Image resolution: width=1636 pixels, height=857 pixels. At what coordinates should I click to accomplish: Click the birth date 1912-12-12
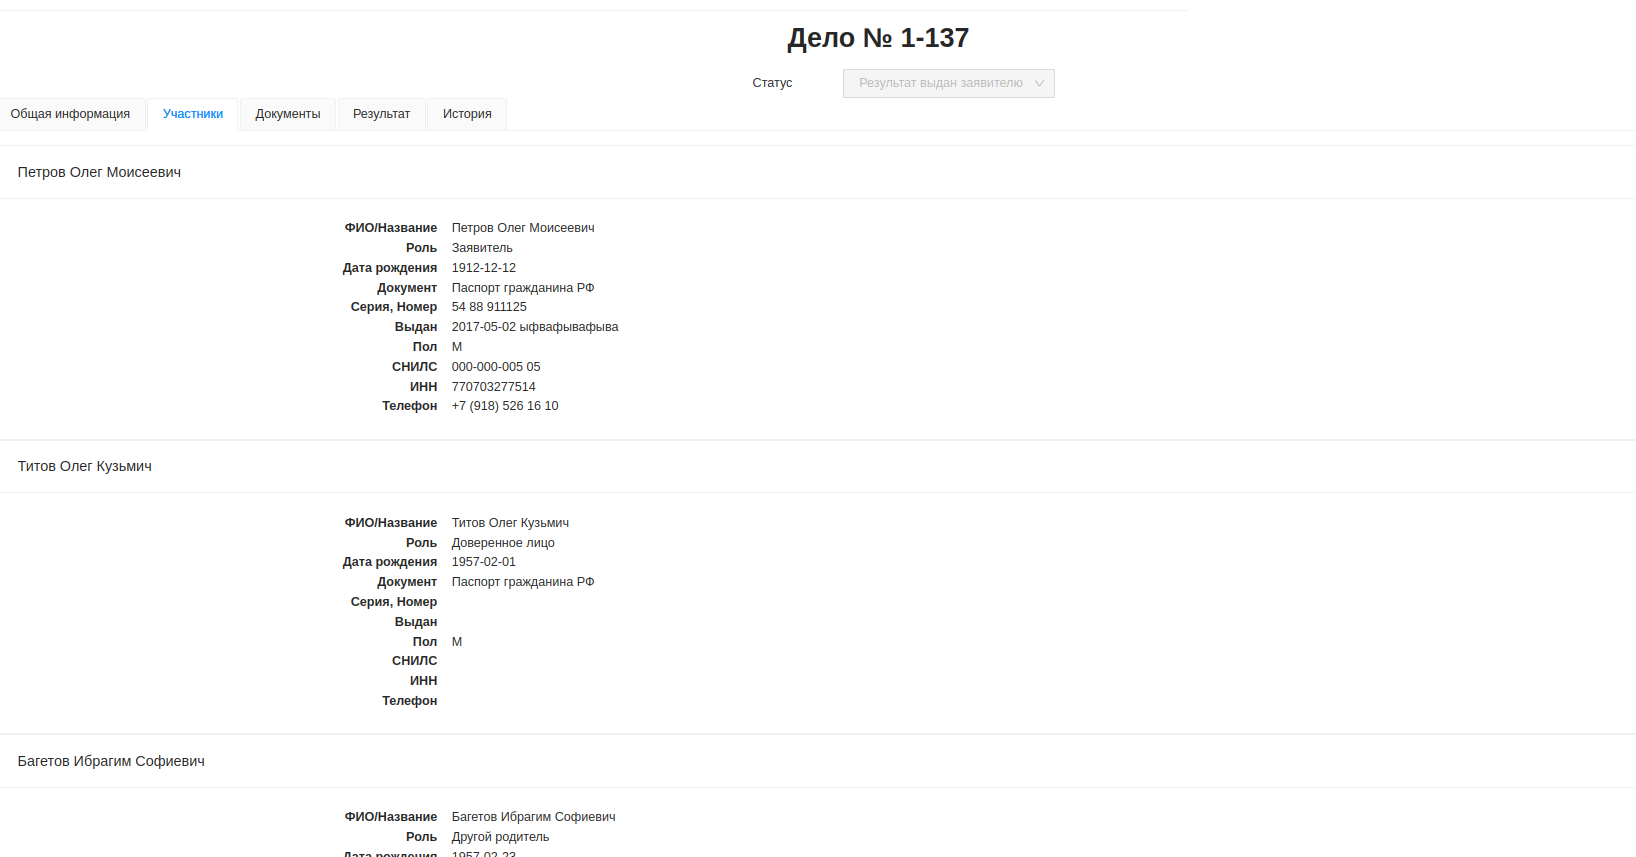pyautogui.click(x=484, y=268)
